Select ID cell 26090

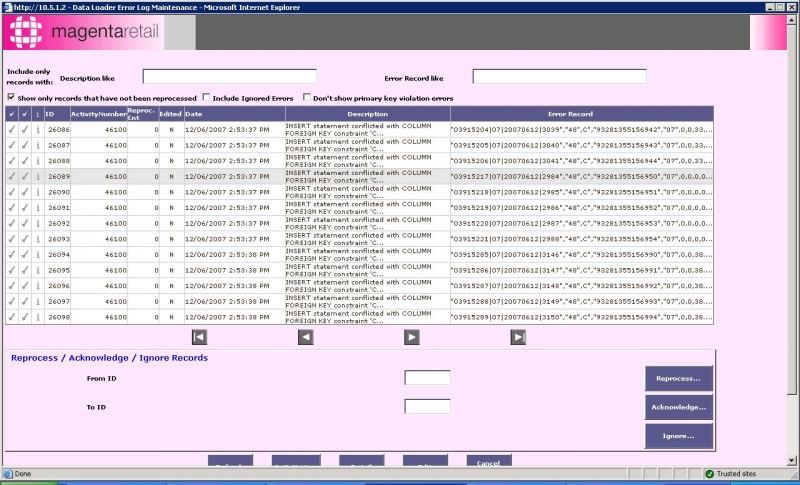point(58,192)
